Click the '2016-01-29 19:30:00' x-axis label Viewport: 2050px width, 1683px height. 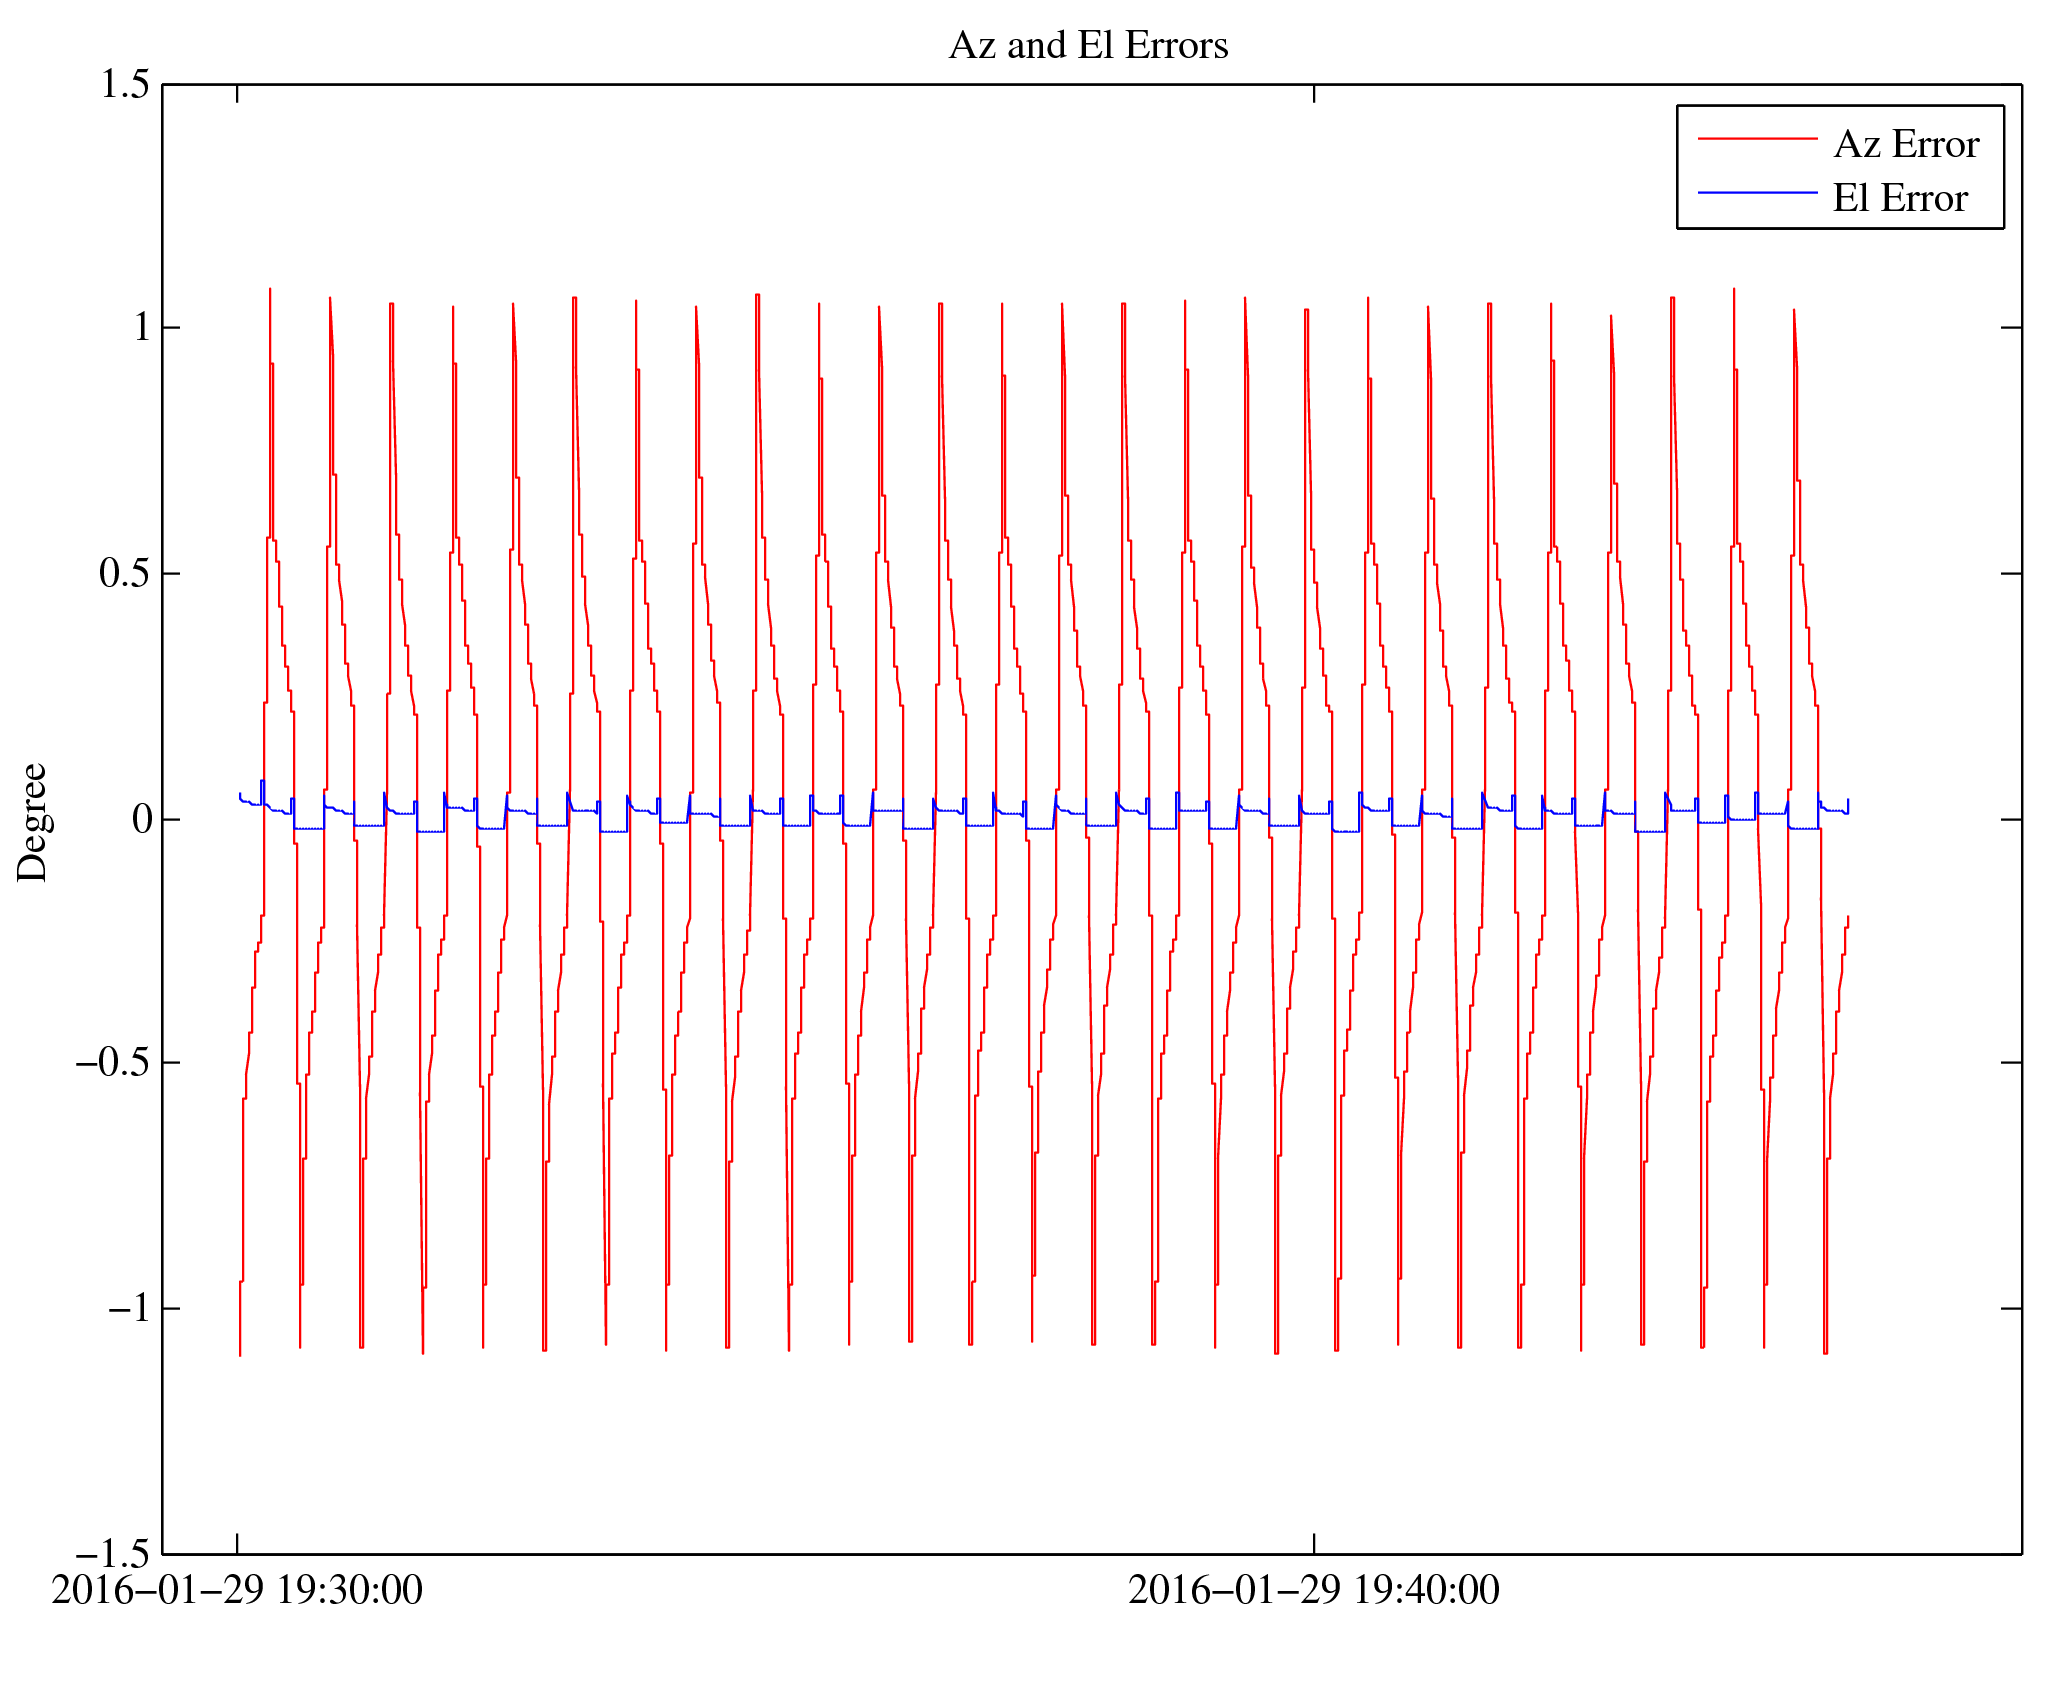(x=237, y=1590)
